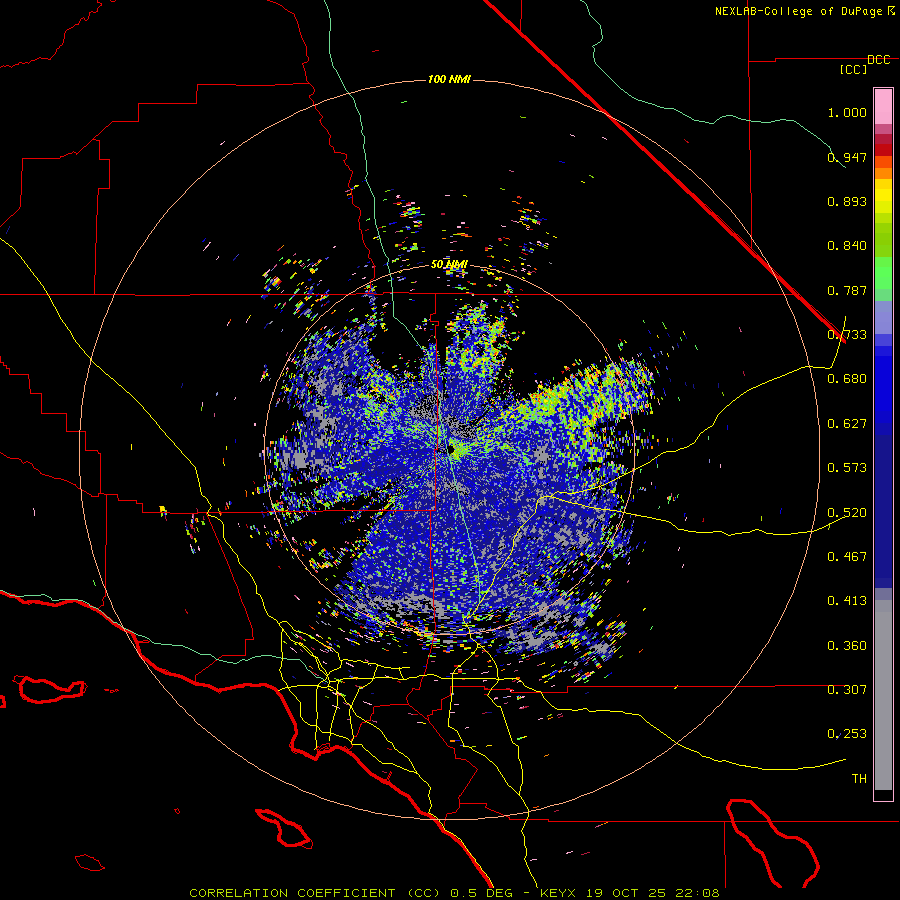This screenshot has width=900, height=900.
Task: Click the 50 NMI range ring label
Action: (449, 265)
